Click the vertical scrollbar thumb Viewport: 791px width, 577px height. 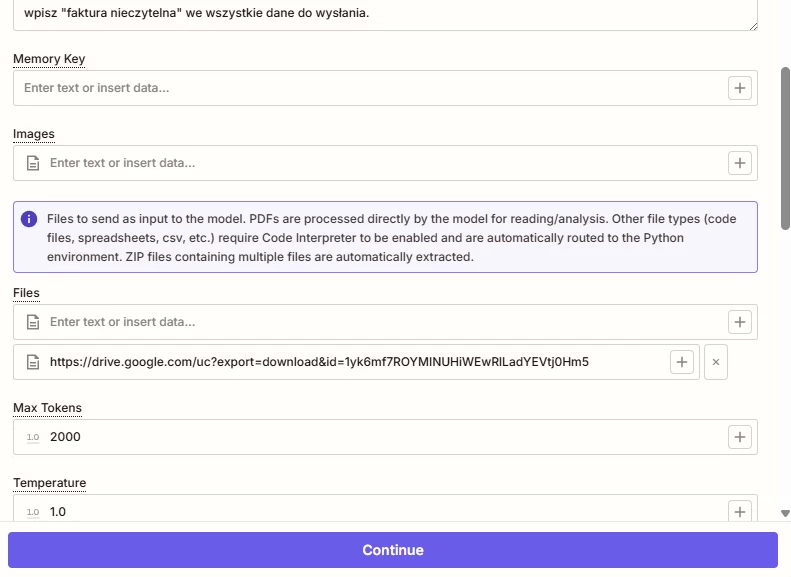tap(785, 148)
